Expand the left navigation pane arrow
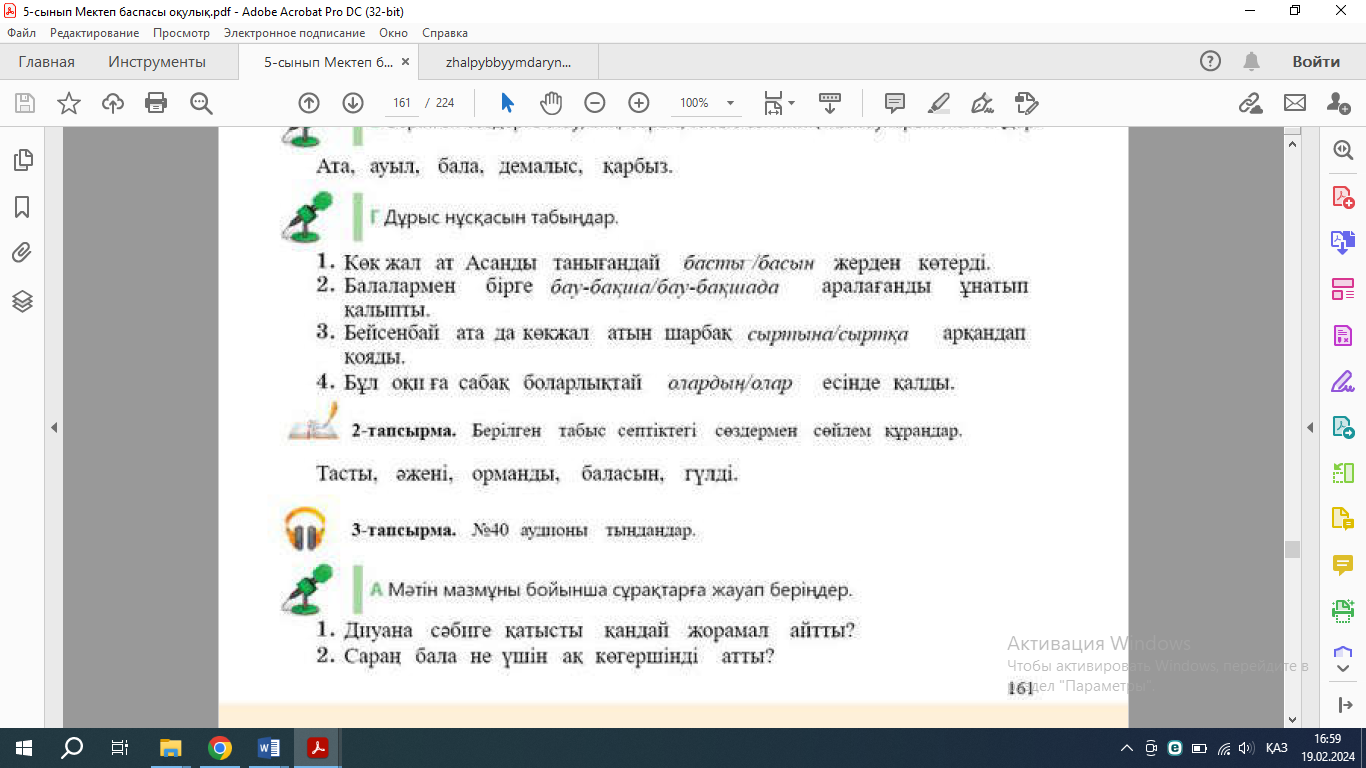The image size is (1366, 768). point(54,428)
